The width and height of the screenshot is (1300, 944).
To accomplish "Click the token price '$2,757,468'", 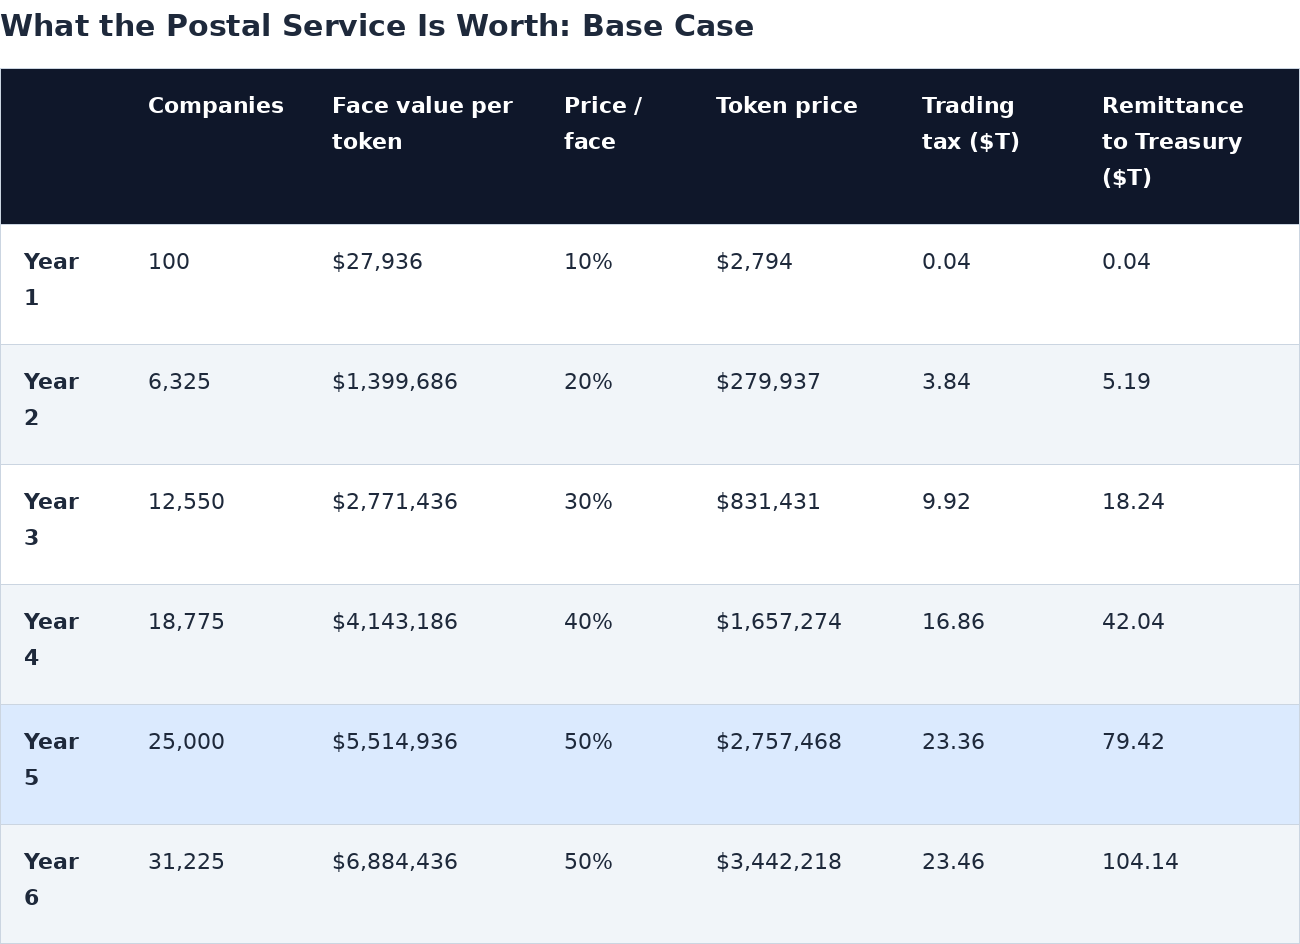I will [x=779, y=743].
